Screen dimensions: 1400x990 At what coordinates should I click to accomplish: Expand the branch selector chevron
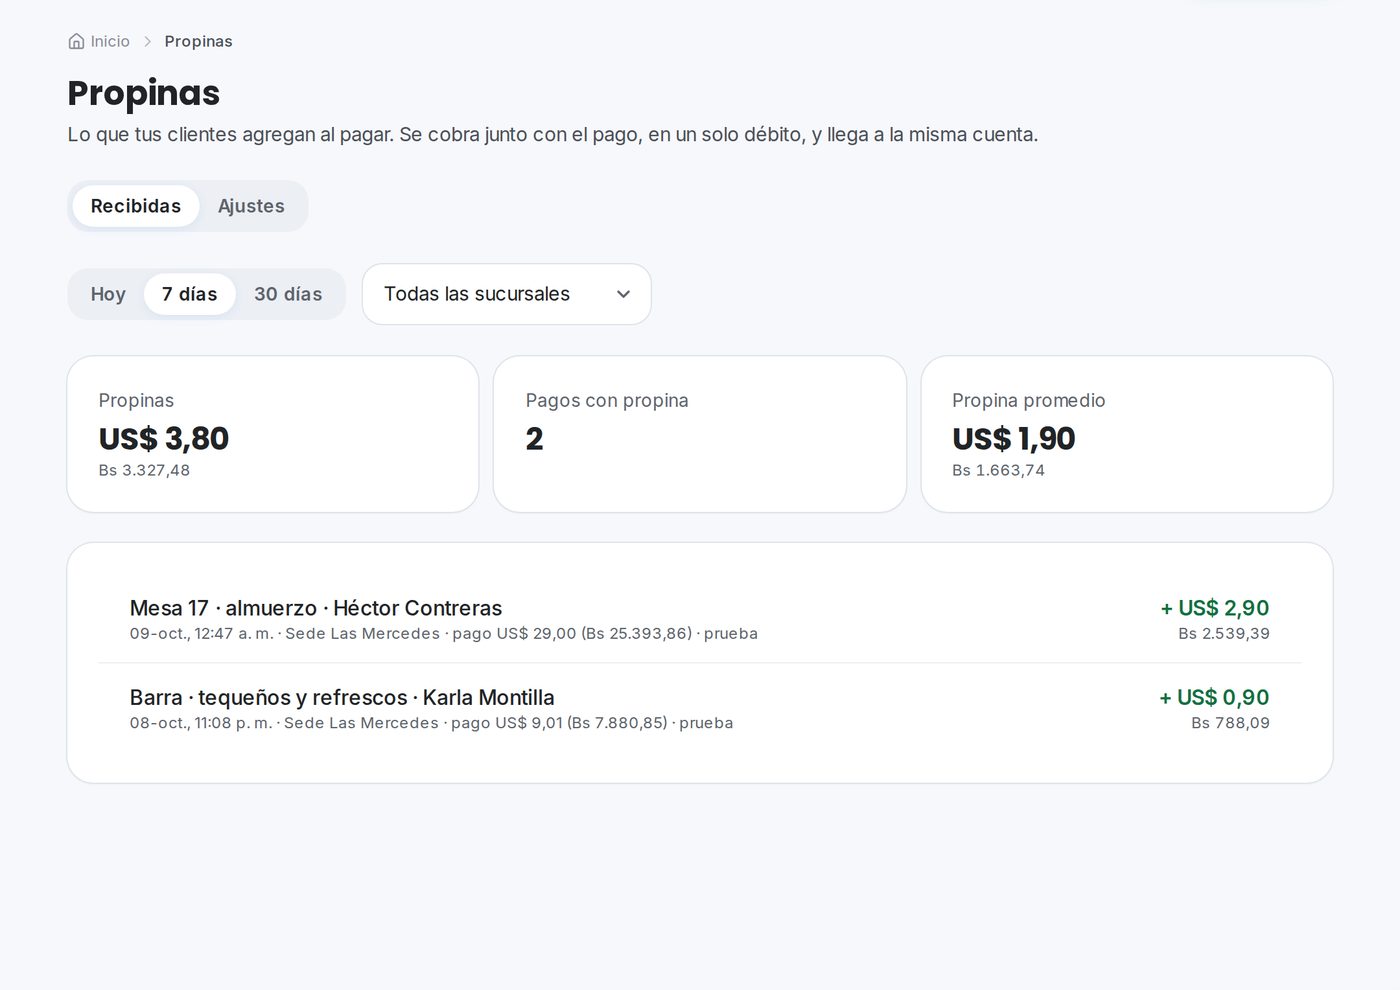(x=623, y=294)
